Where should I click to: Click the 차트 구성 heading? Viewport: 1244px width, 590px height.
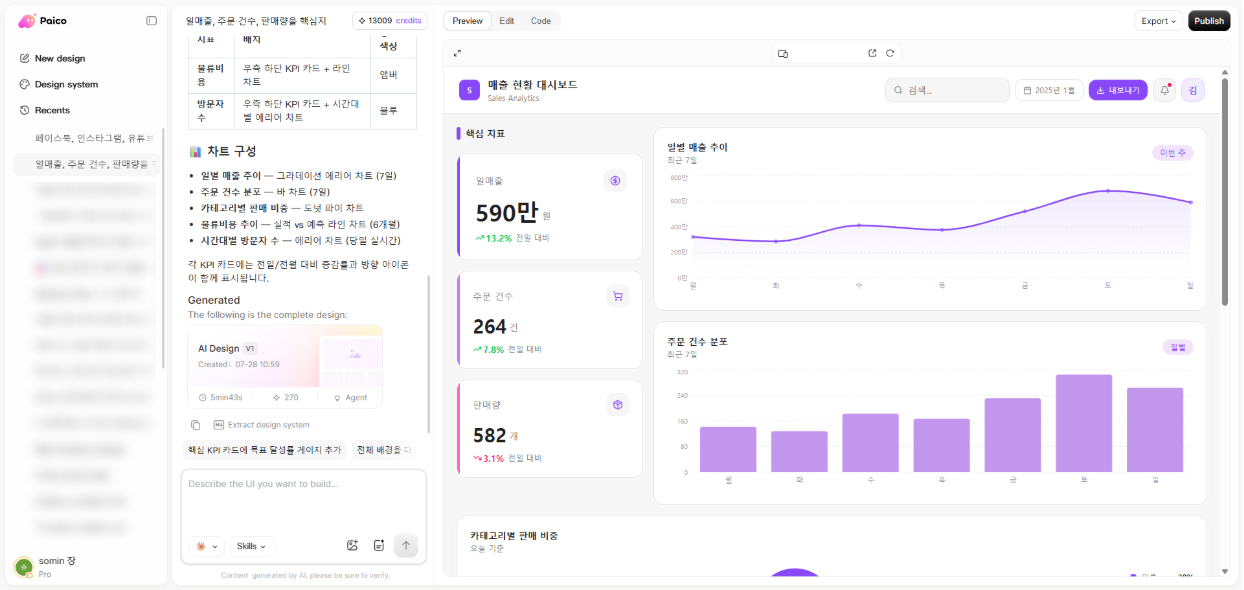tap(232, 151)
